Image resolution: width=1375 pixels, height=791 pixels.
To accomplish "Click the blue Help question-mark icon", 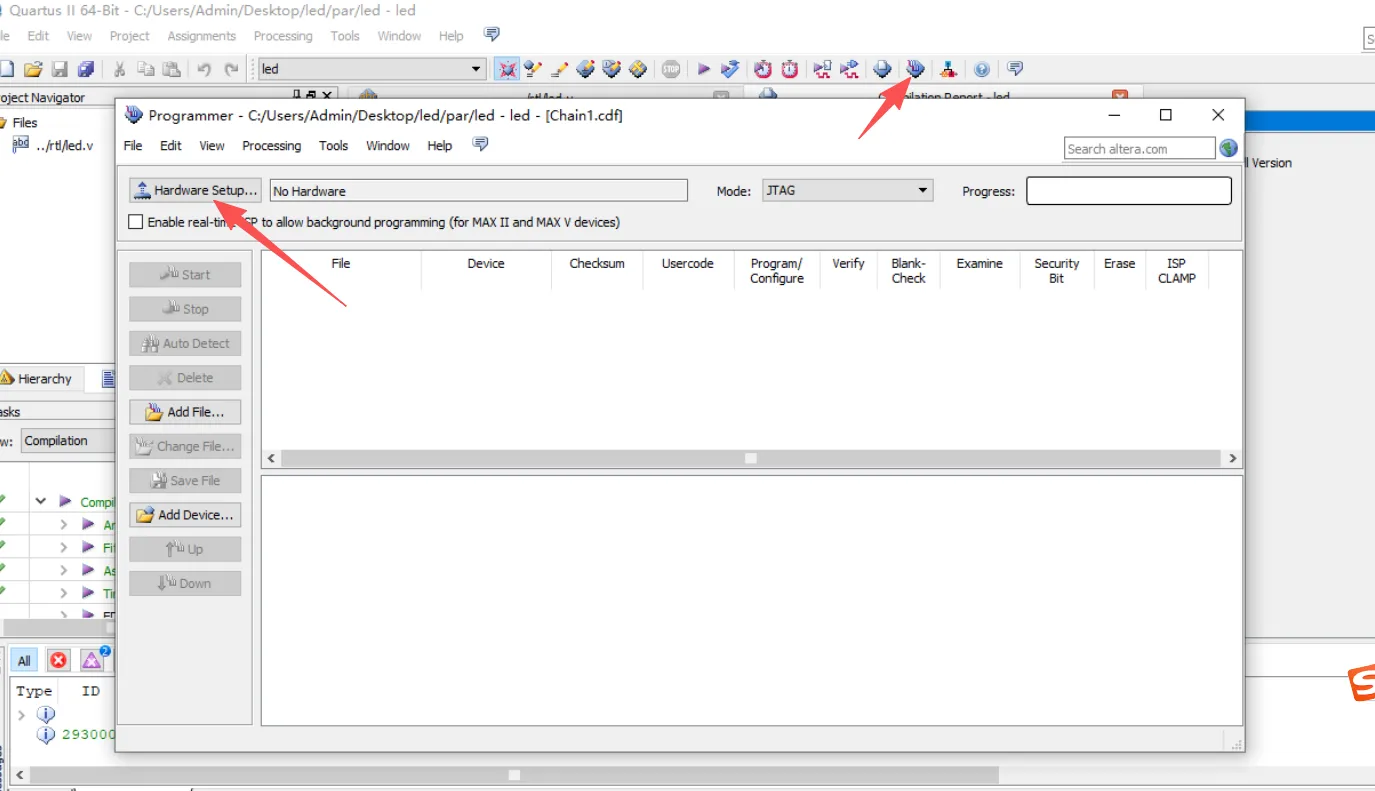I will pos(982,69).
